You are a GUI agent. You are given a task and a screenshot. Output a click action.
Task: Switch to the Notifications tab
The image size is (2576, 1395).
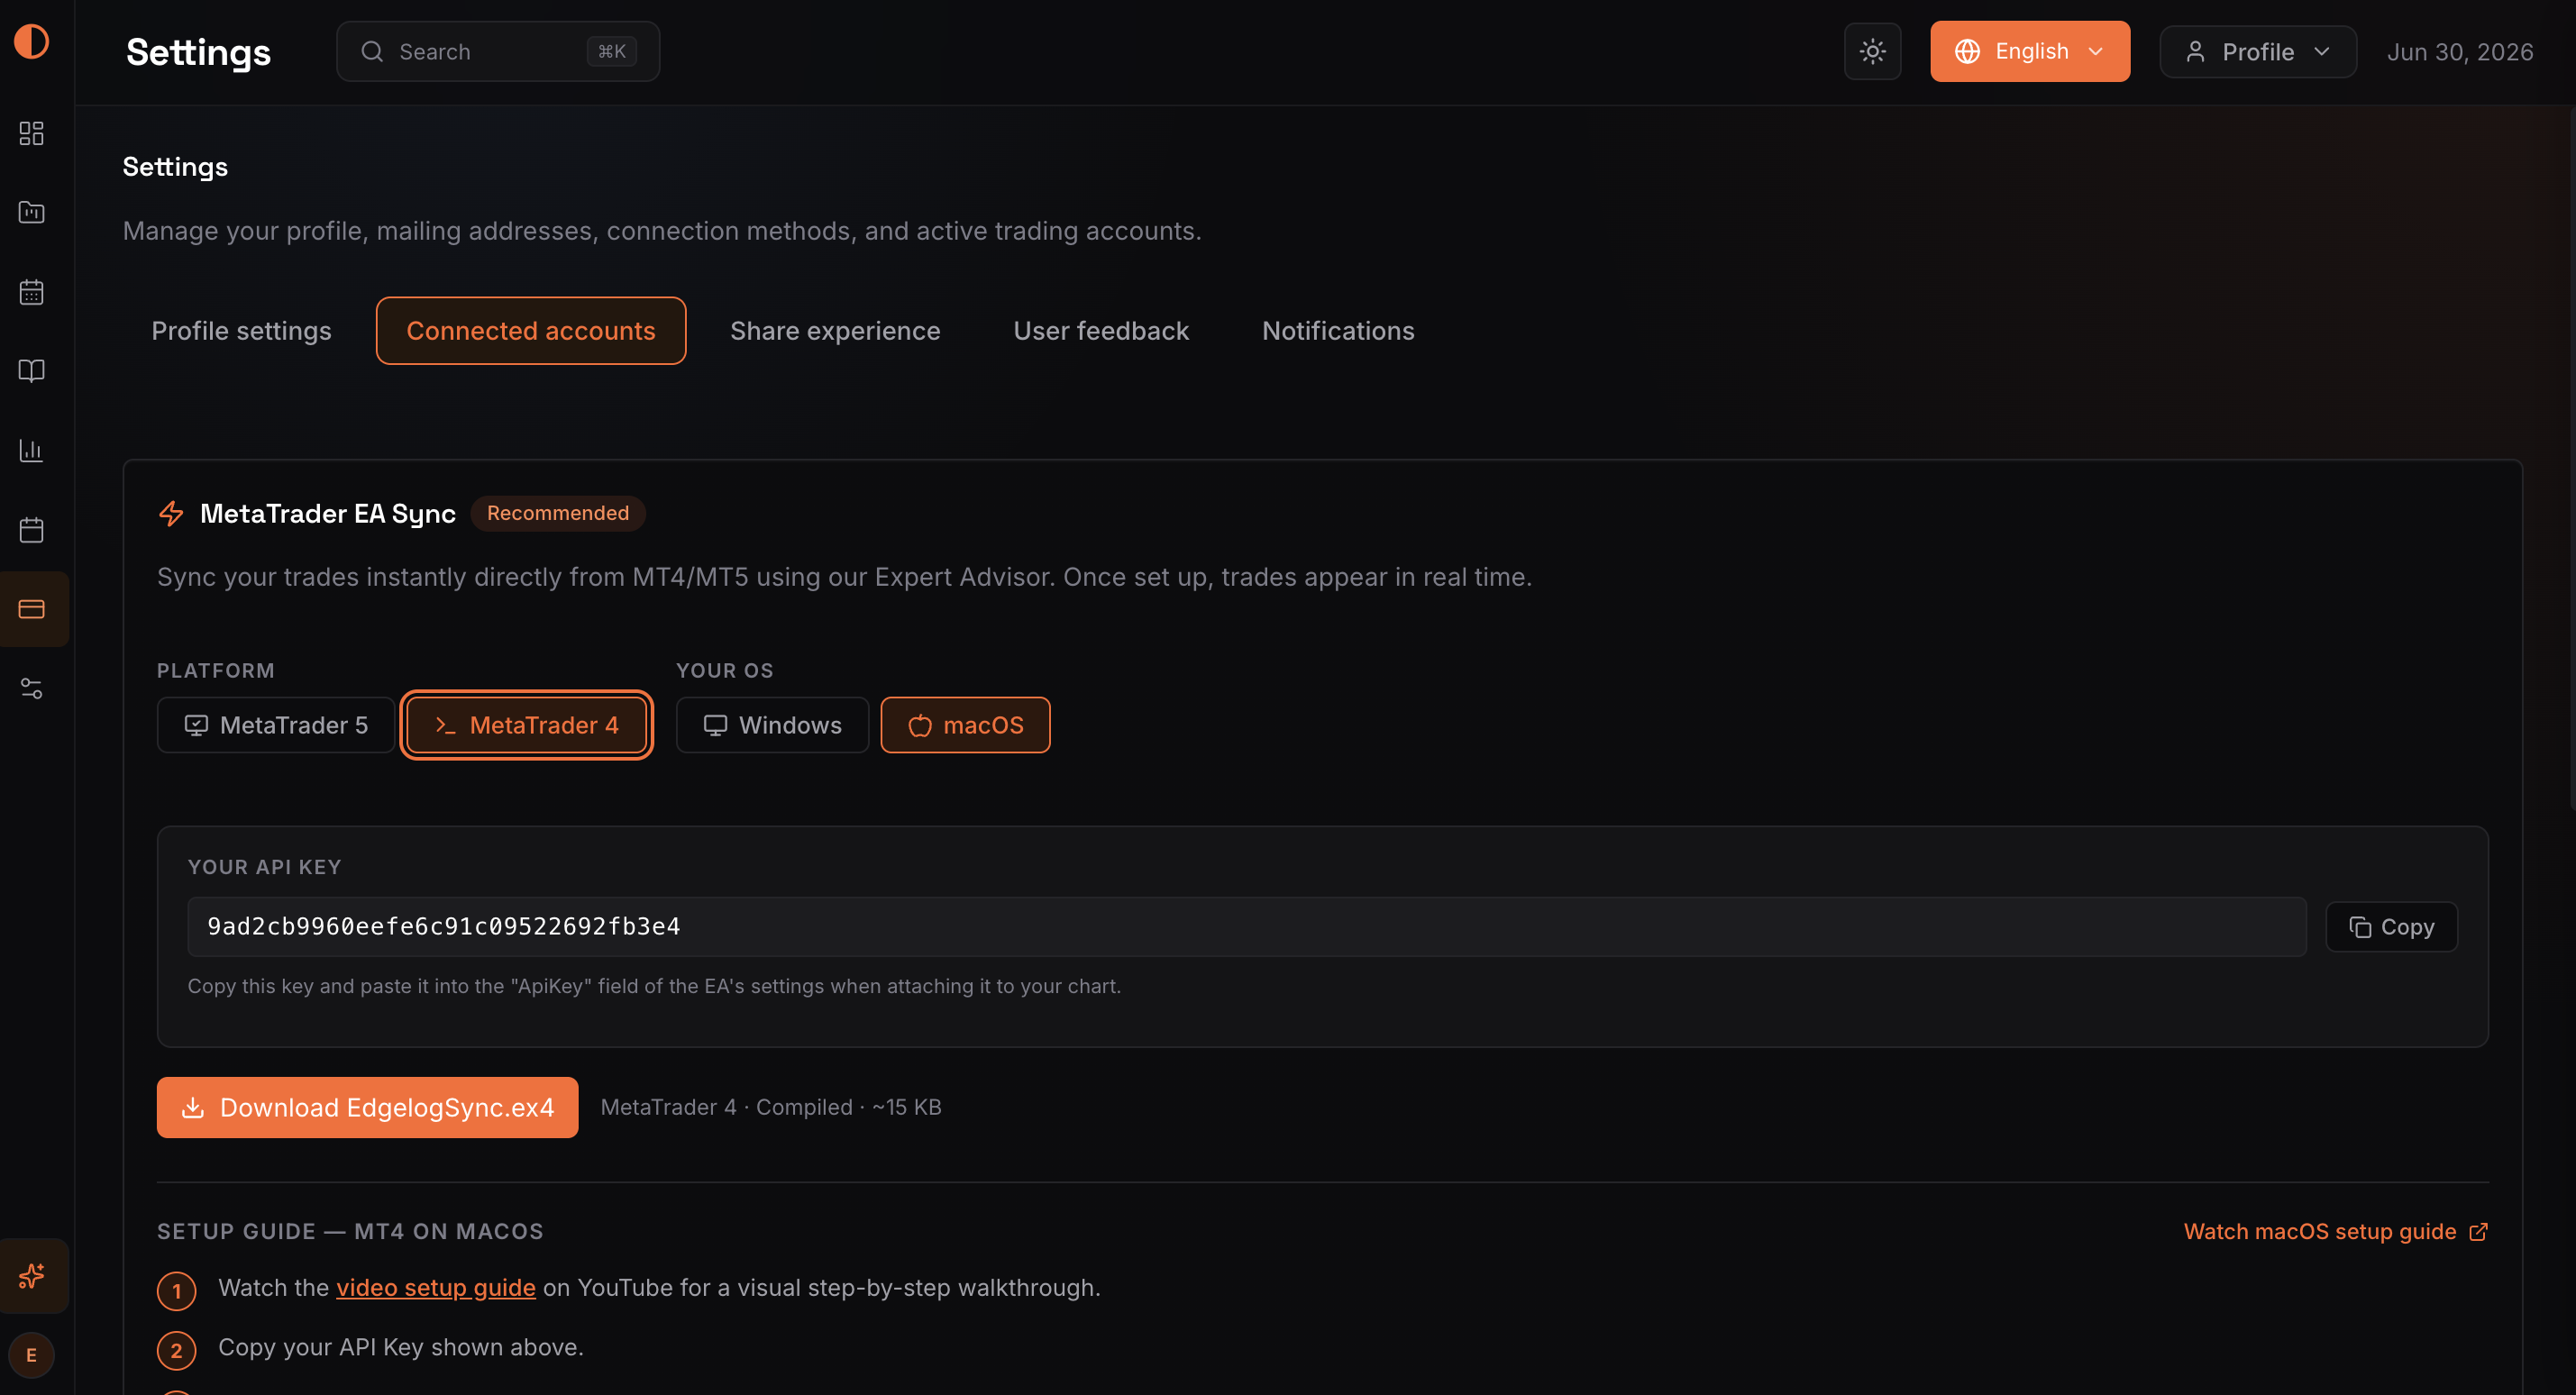[x=1338, y=331]
